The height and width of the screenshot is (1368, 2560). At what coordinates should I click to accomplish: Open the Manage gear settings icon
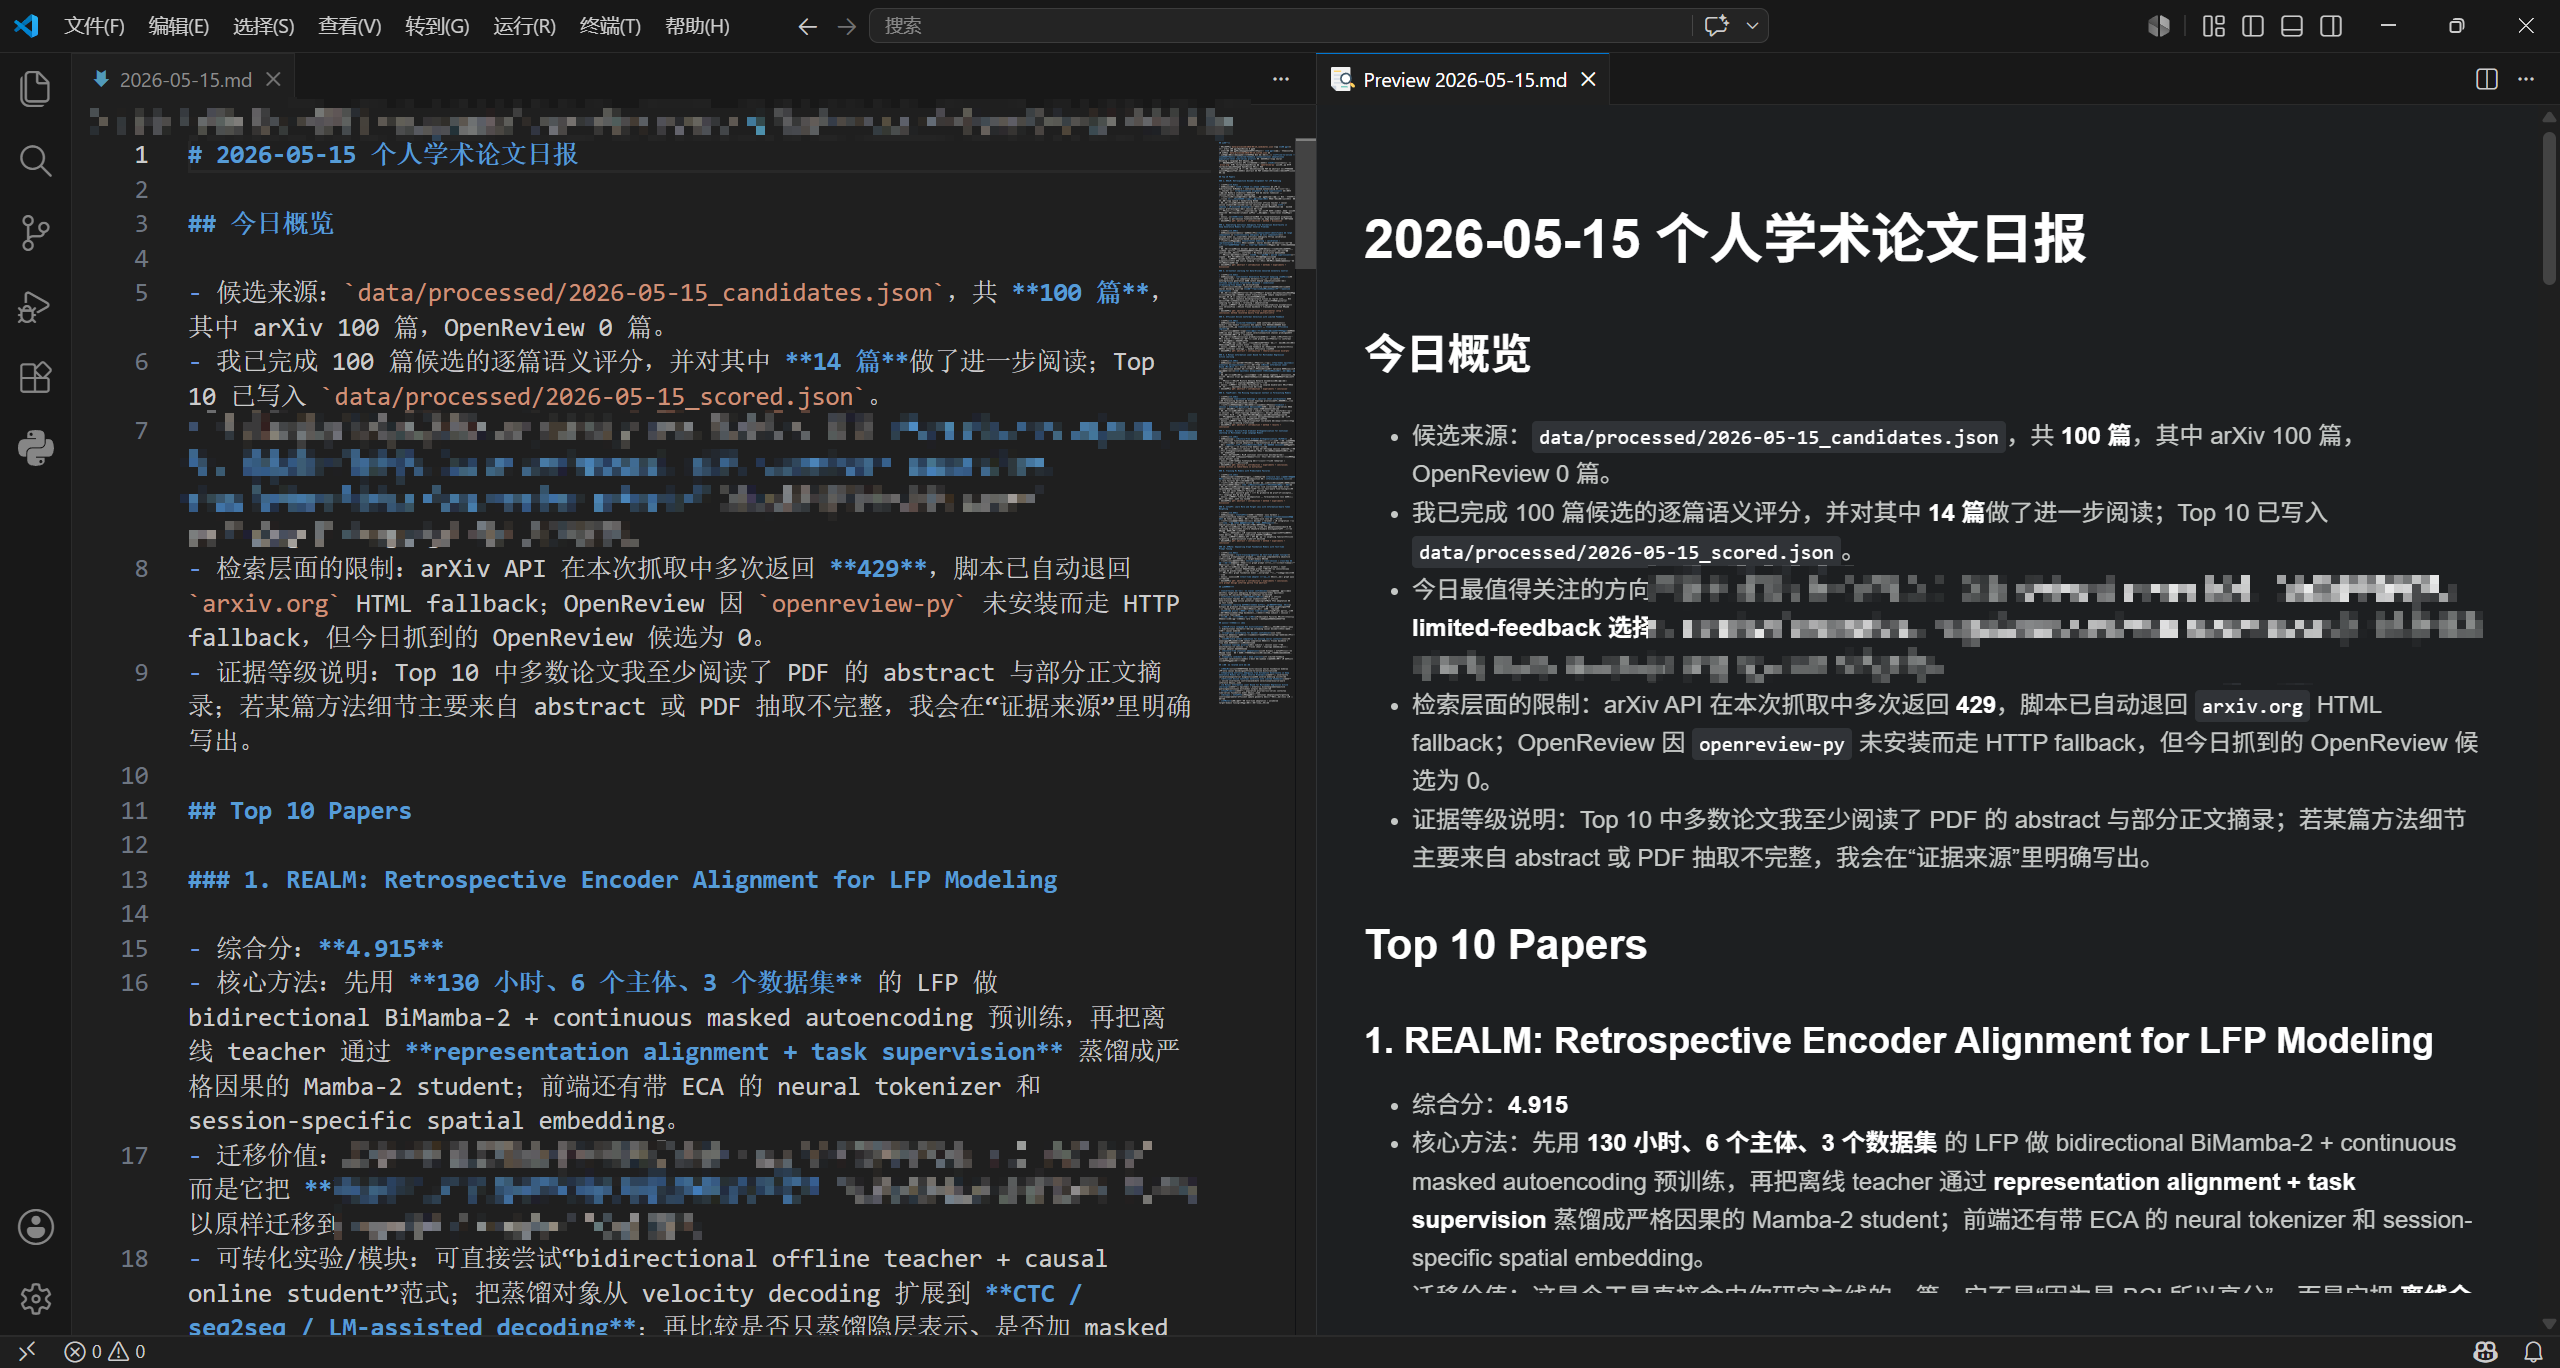(x=35, y=1299)
